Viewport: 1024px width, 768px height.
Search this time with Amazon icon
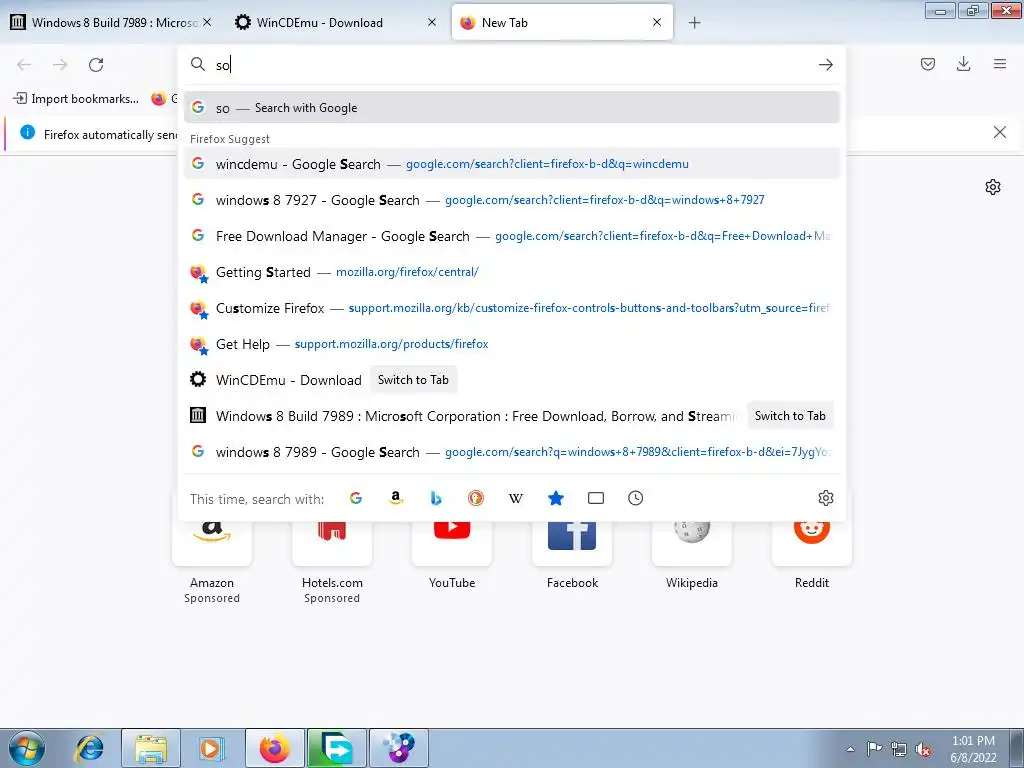point(396,498)
